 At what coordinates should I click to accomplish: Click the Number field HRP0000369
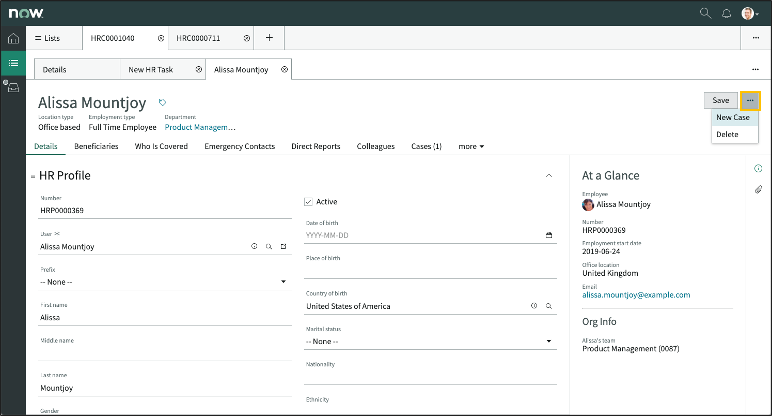pyautogui.click(x=165, y=210)
